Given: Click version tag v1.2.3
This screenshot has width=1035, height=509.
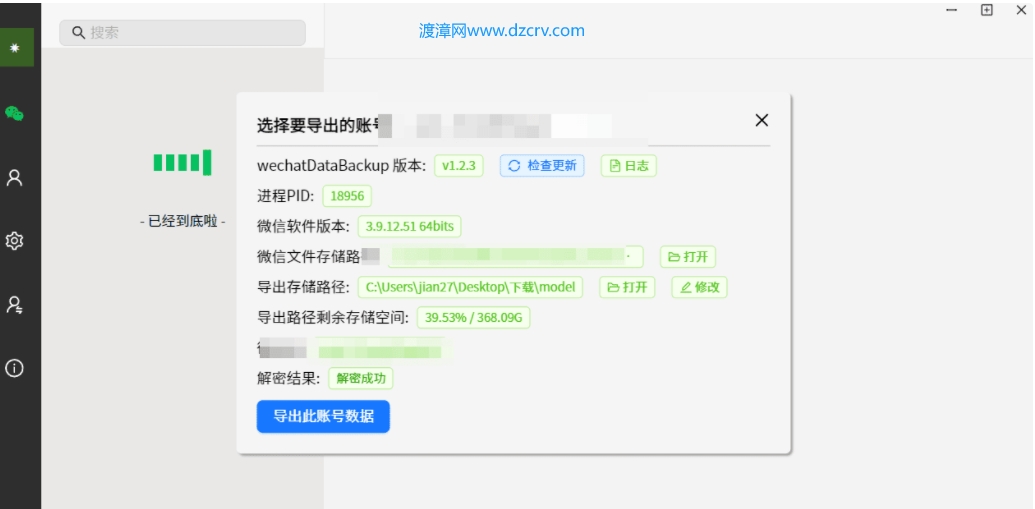Looking at the screenshot, I should click(x=459, y=166).
